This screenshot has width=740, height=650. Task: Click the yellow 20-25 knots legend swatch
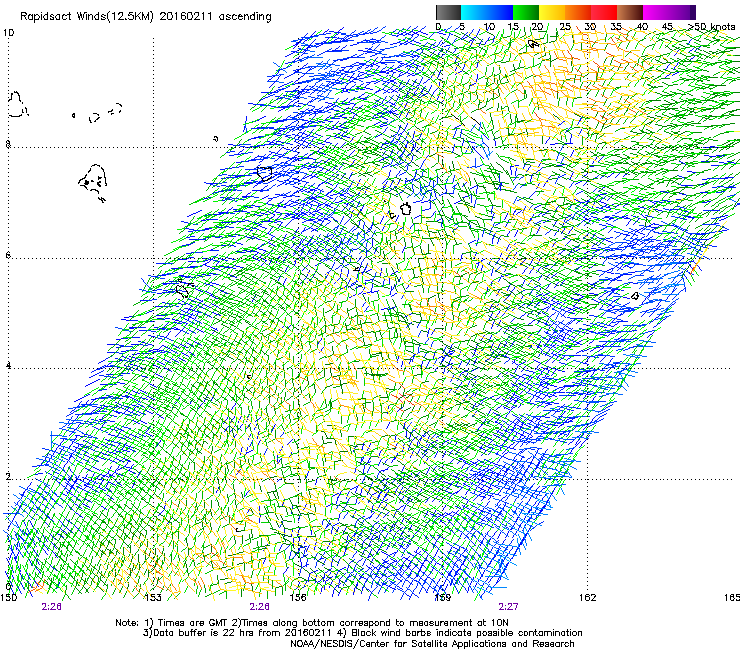click(552, 12)
